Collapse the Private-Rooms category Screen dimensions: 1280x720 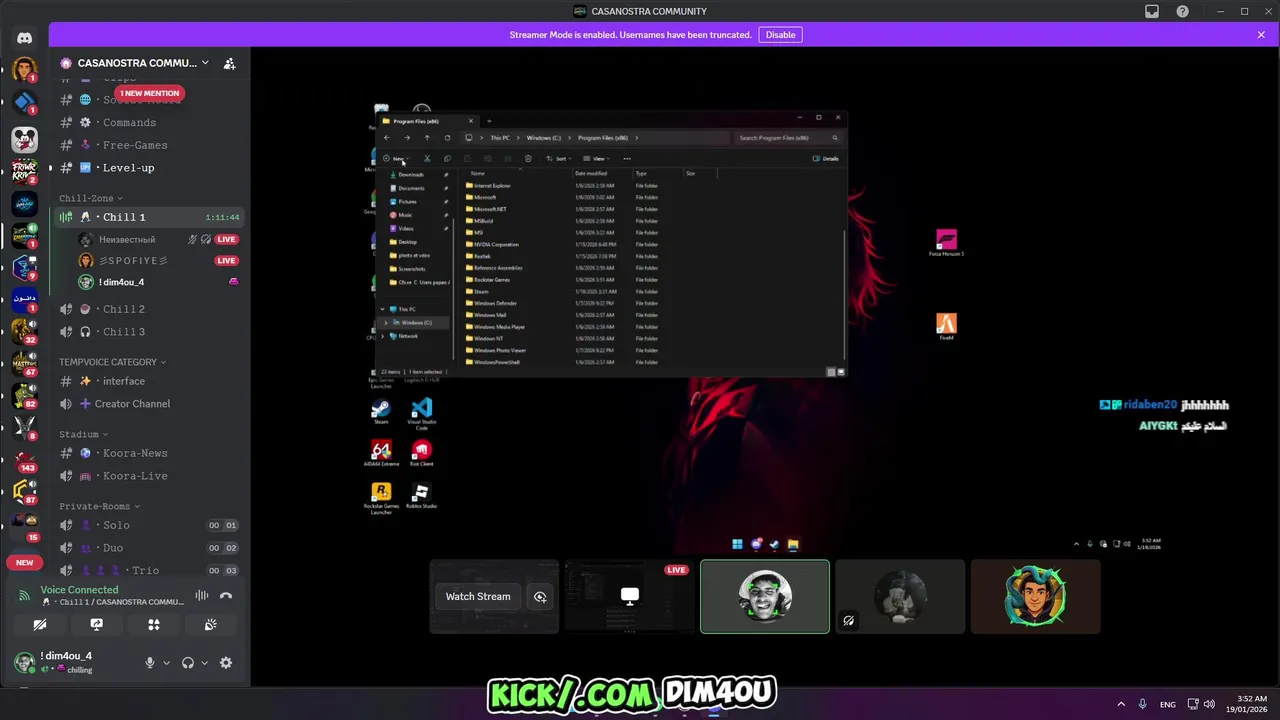point(99,506)
